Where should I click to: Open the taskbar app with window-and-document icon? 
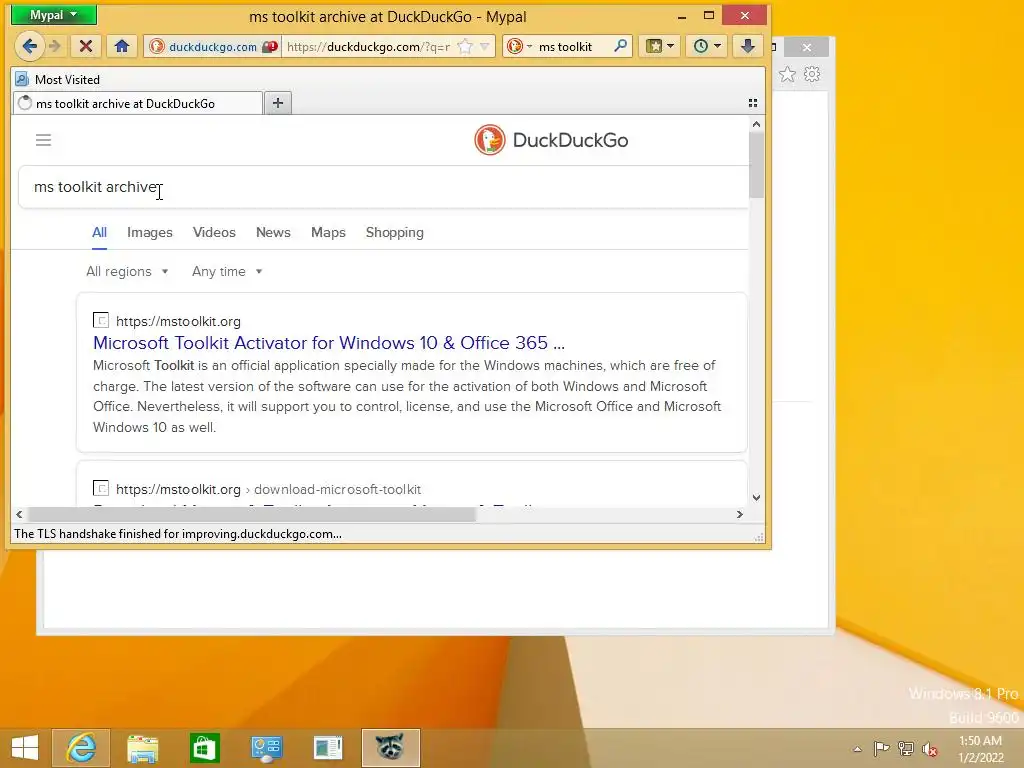point(328,748)
